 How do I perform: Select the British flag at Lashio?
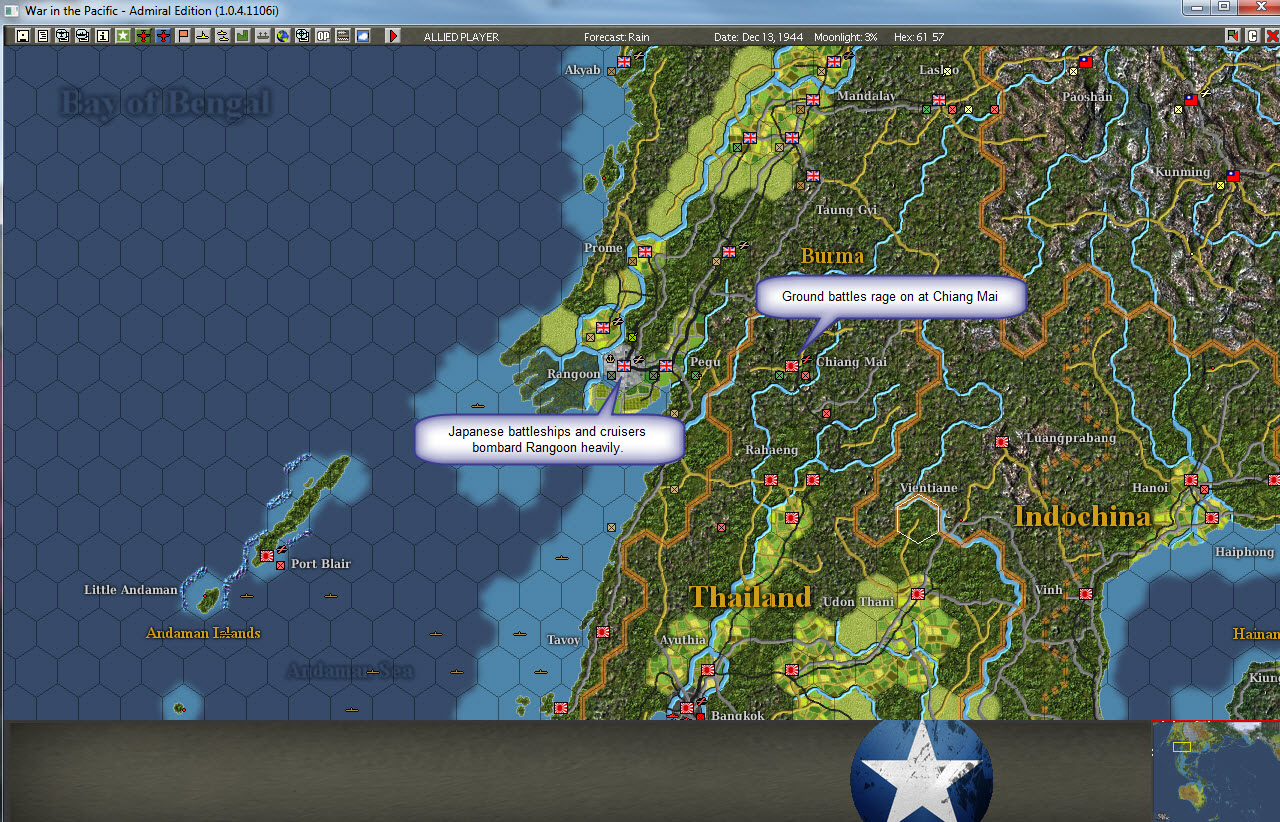click(938, 100)
